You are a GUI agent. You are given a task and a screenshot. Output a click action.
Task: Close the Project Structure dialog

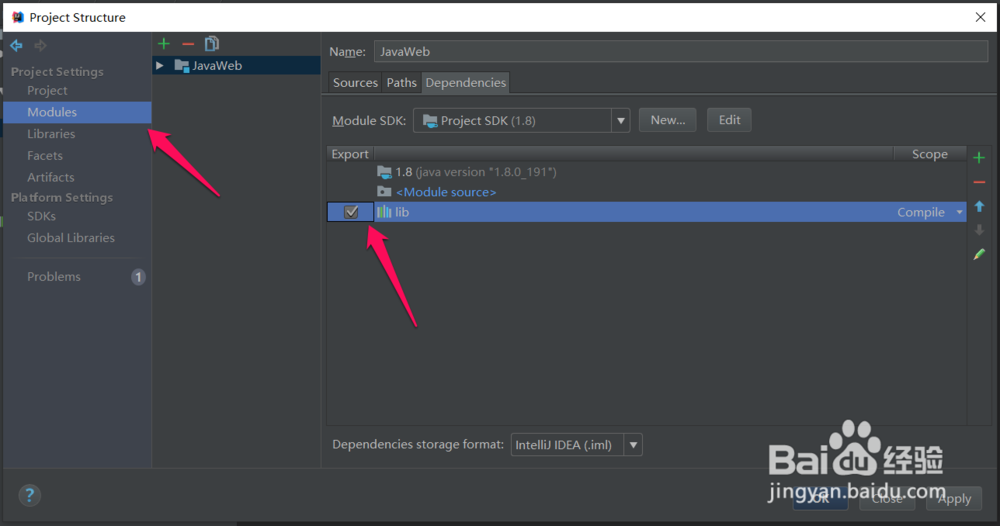[980, 17]
